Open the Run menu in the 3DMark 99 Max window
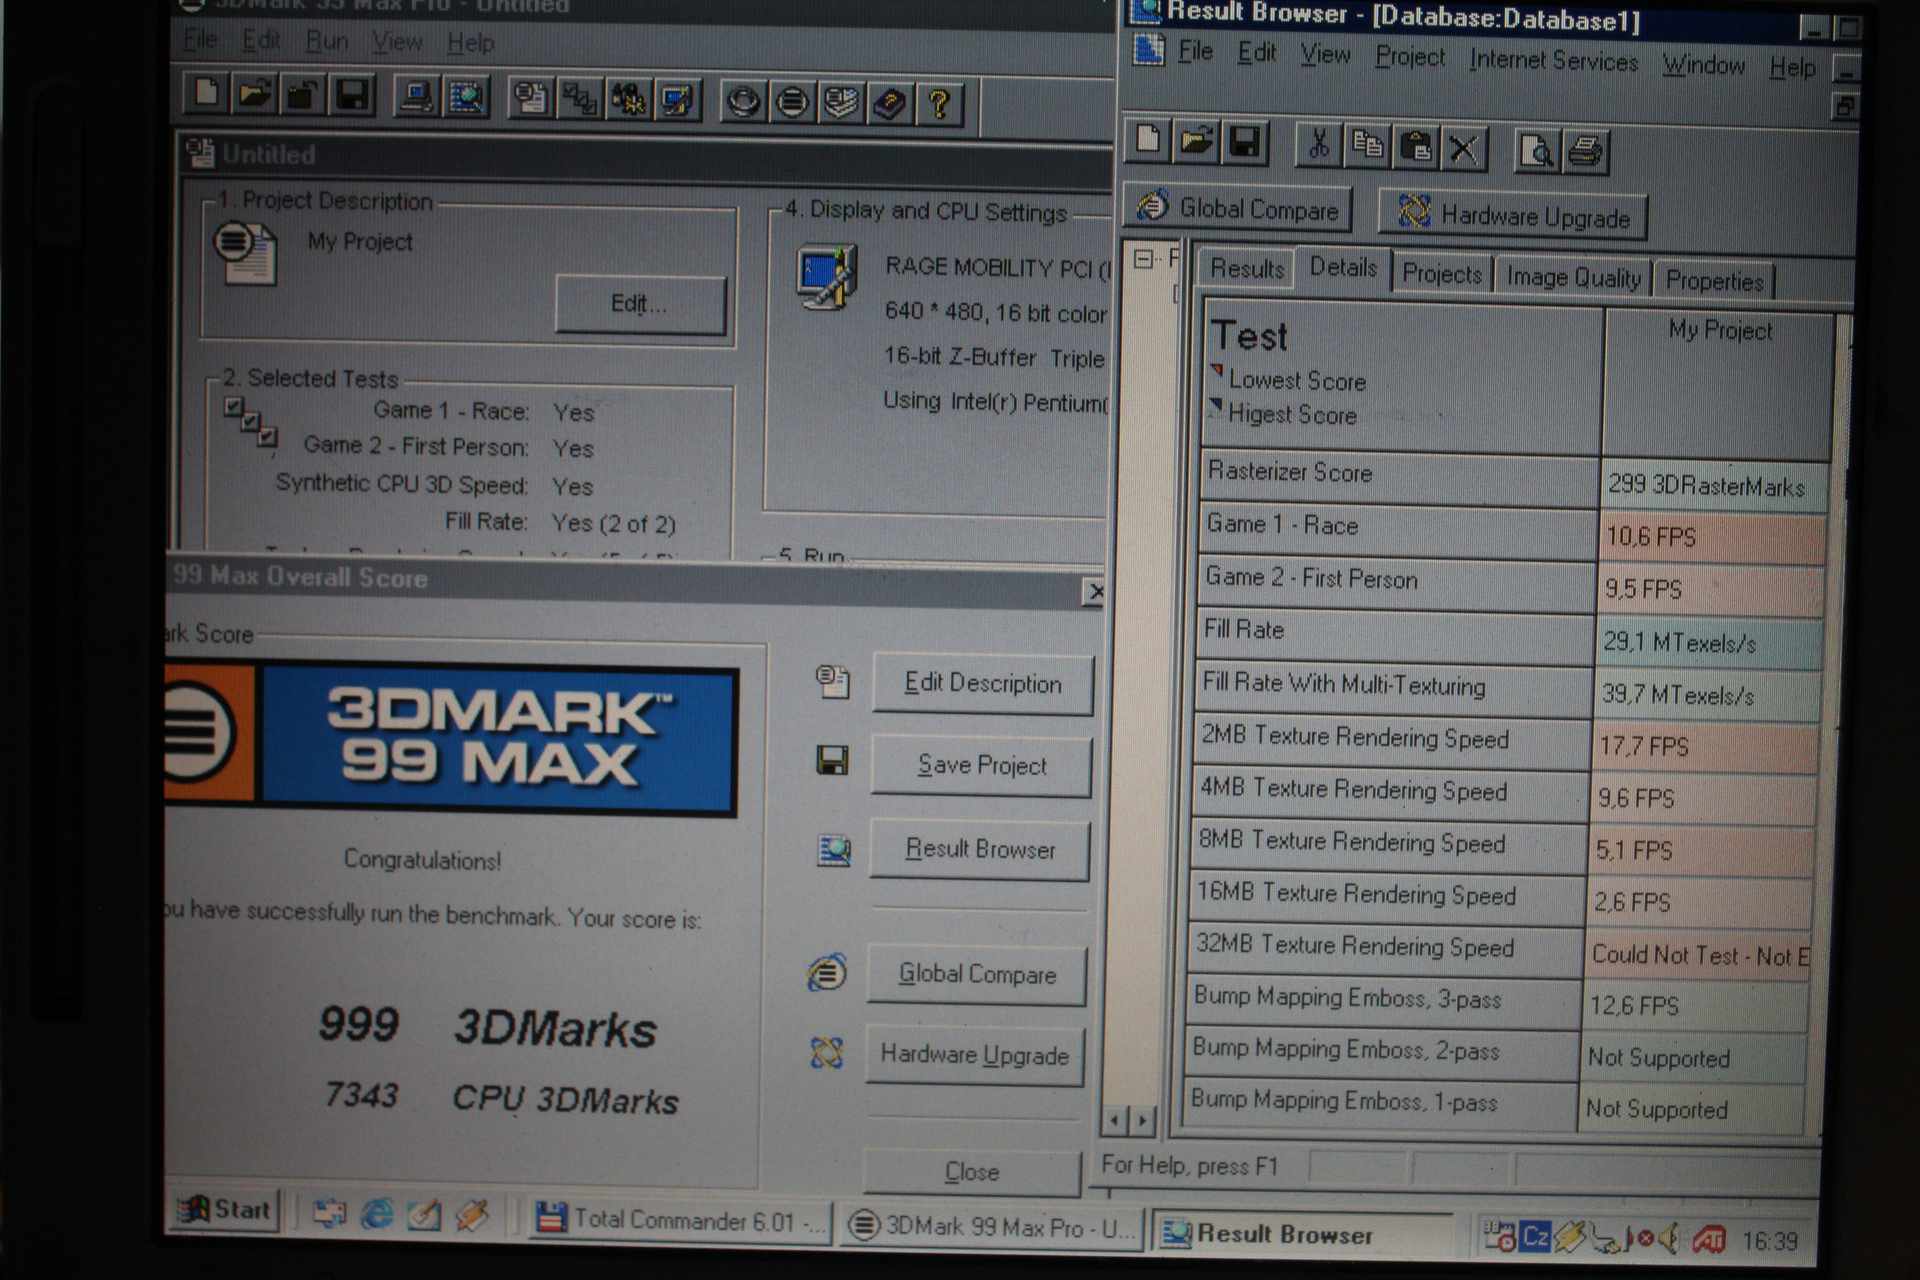Viewport: 1920px width, 1280px height. pos(327,41)
